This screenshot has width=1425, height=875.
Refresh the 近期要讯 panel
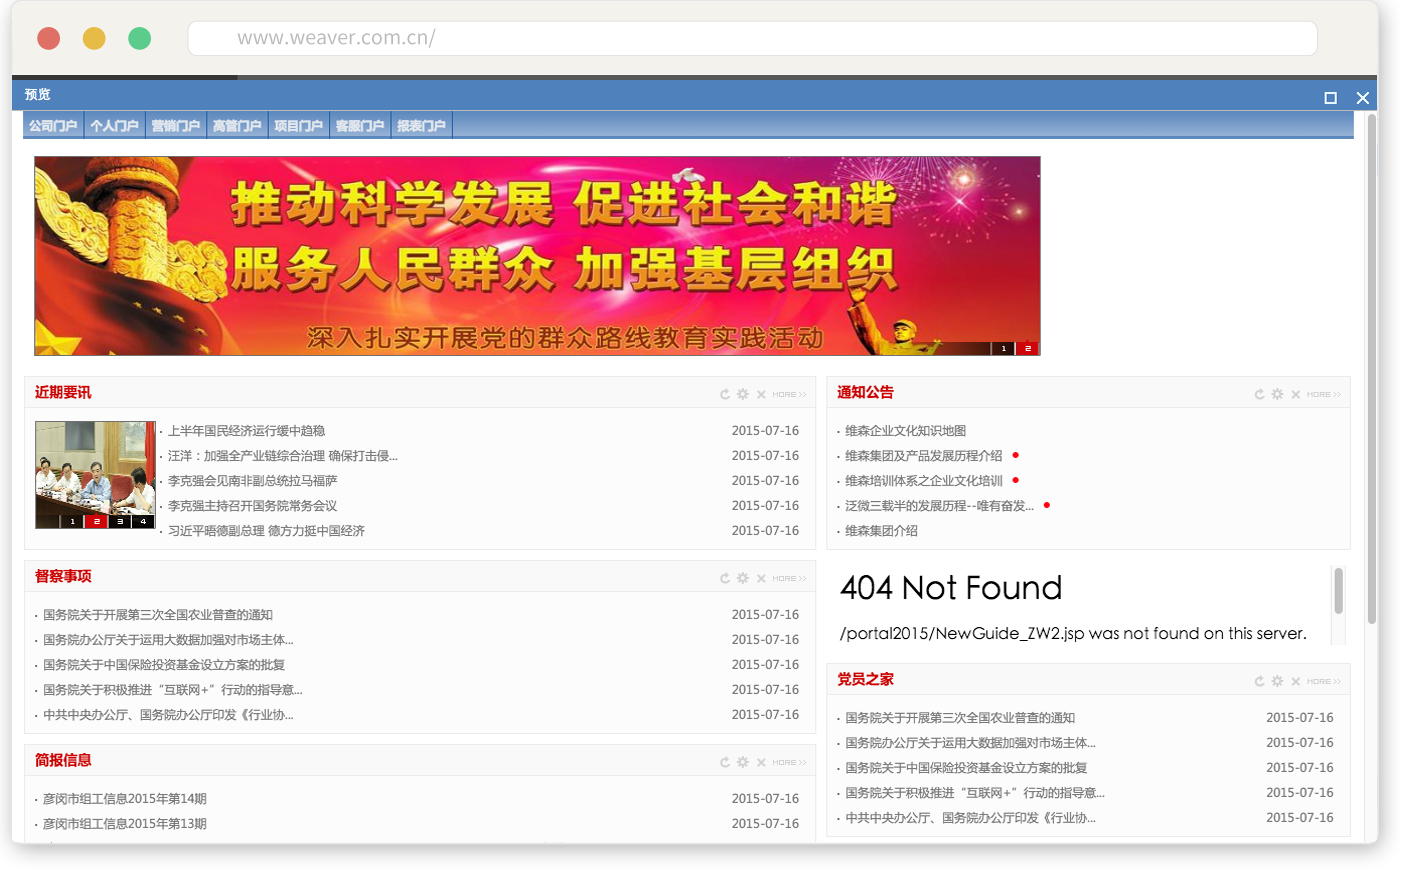(x=725, y=395)
